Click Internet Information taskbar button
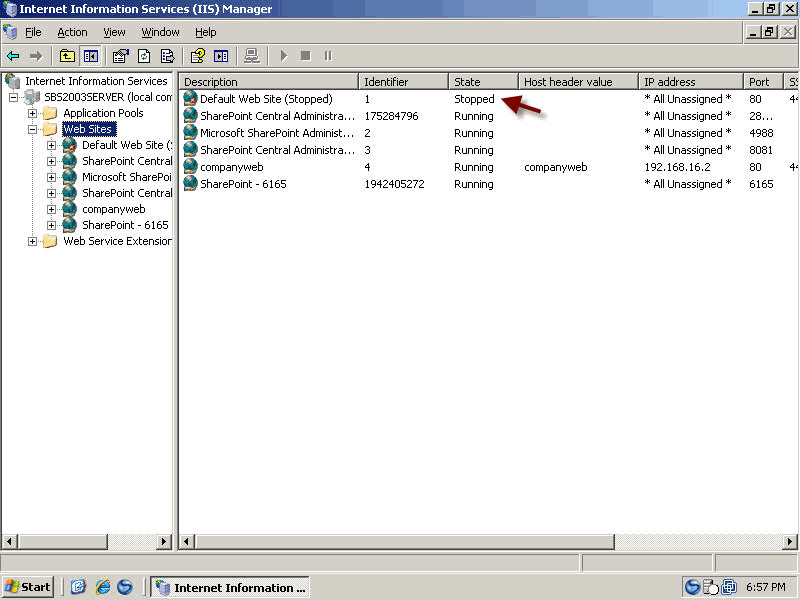This screenshot has height=600, width=800. pyautogui.click(x=230, y=587)
